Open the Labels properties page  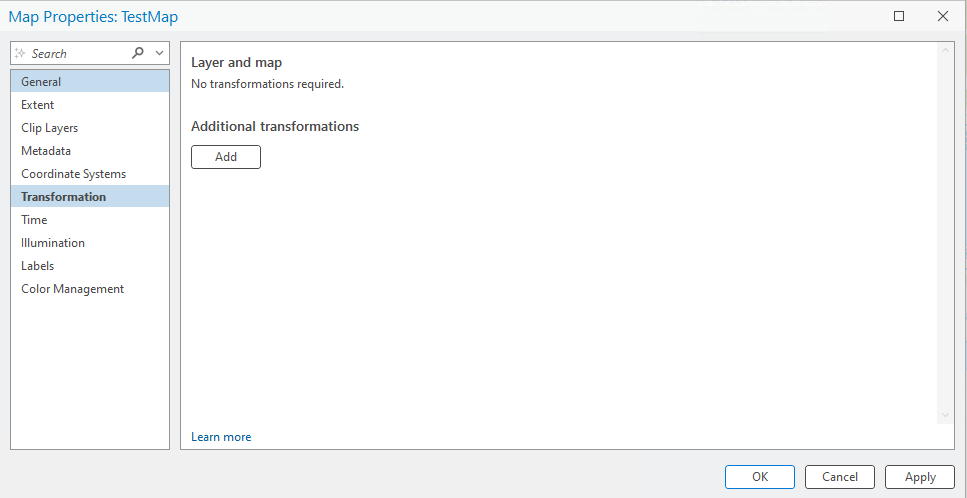click(x=90, y=266)
